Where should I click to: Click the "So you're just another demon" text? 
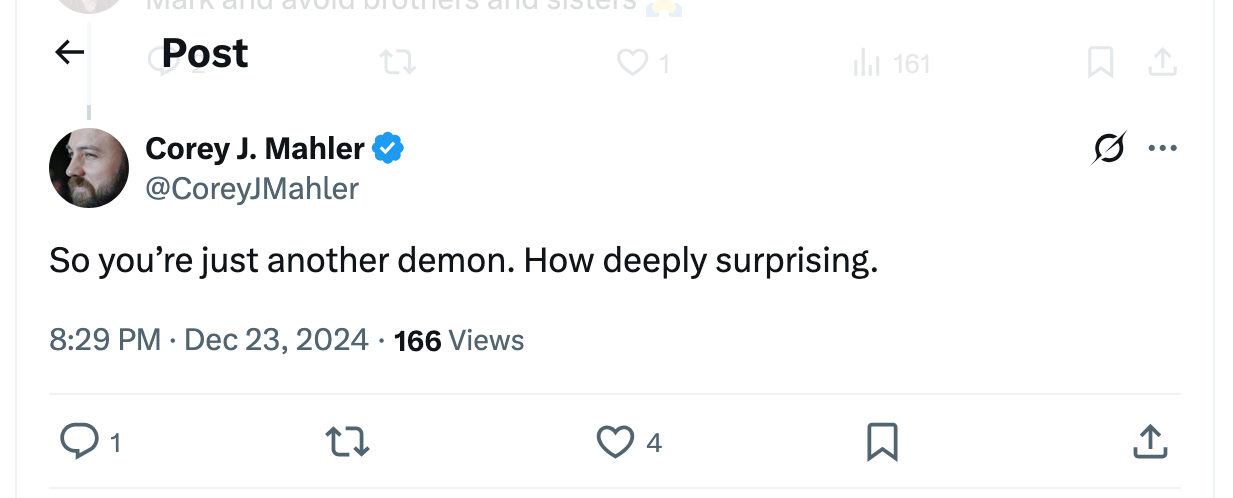click(463, 261)
